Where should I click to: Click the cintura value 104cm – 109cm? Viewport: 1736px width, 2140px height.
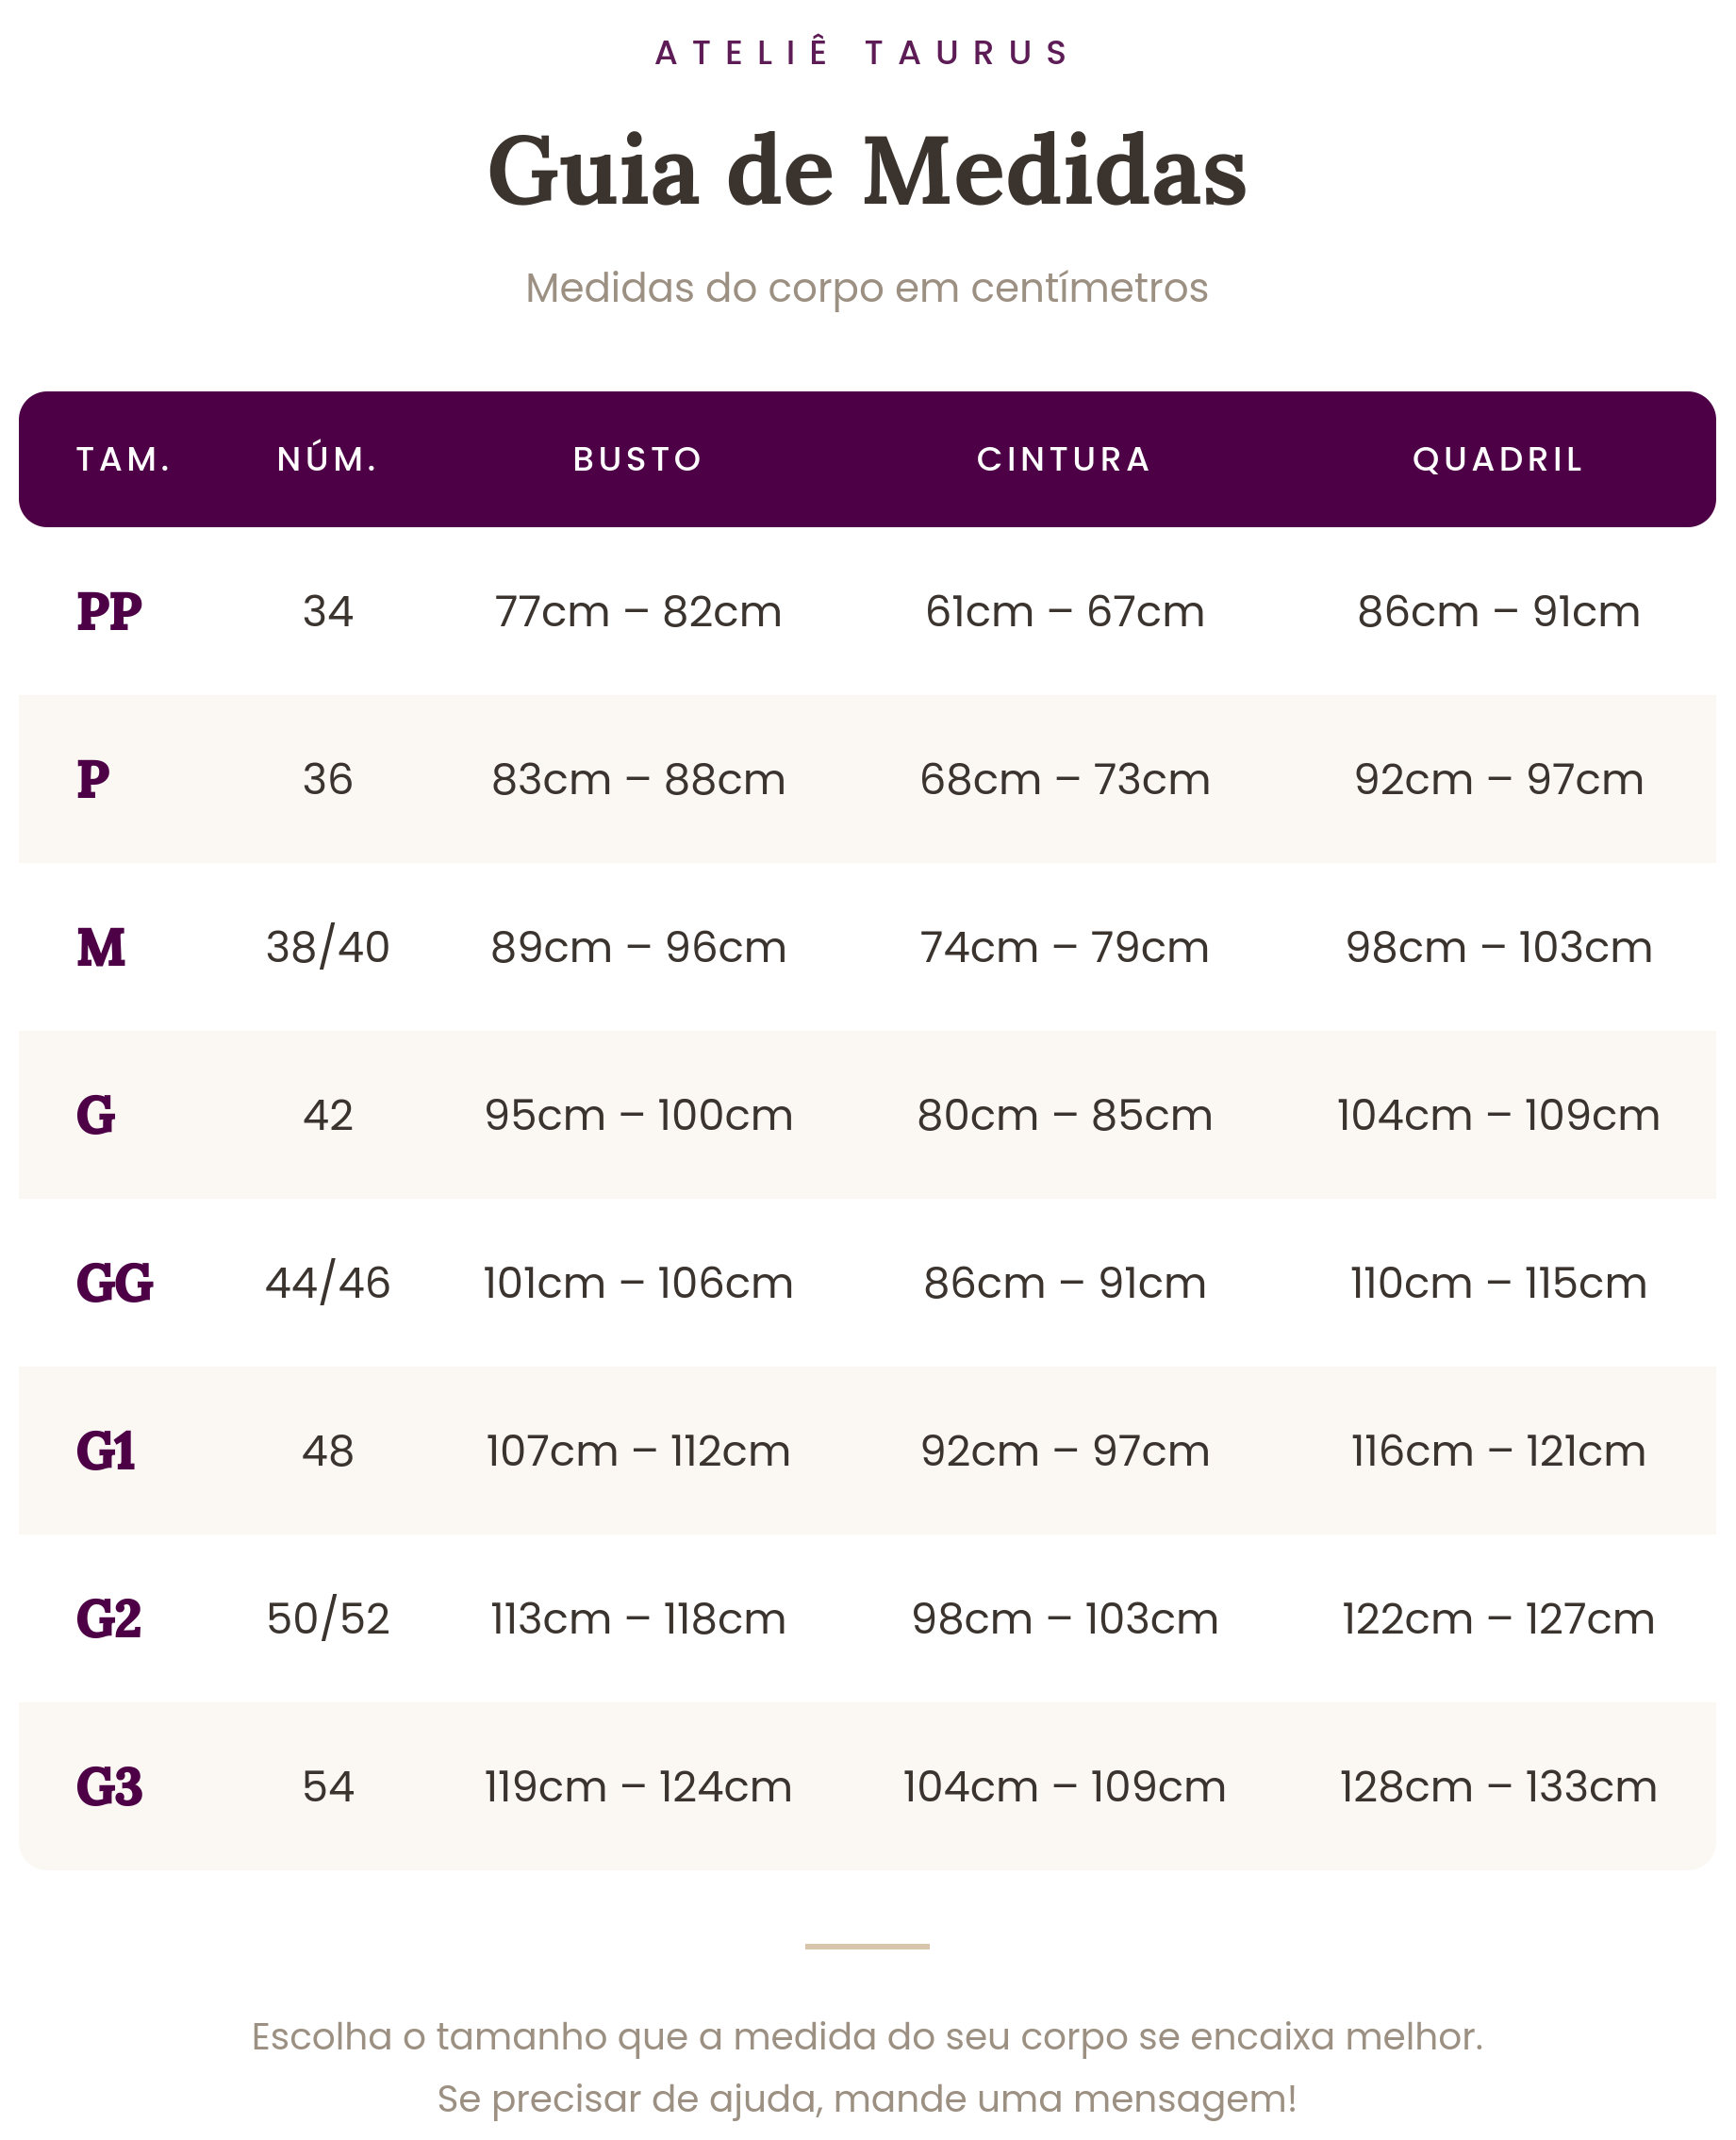click(1064, 1787)
